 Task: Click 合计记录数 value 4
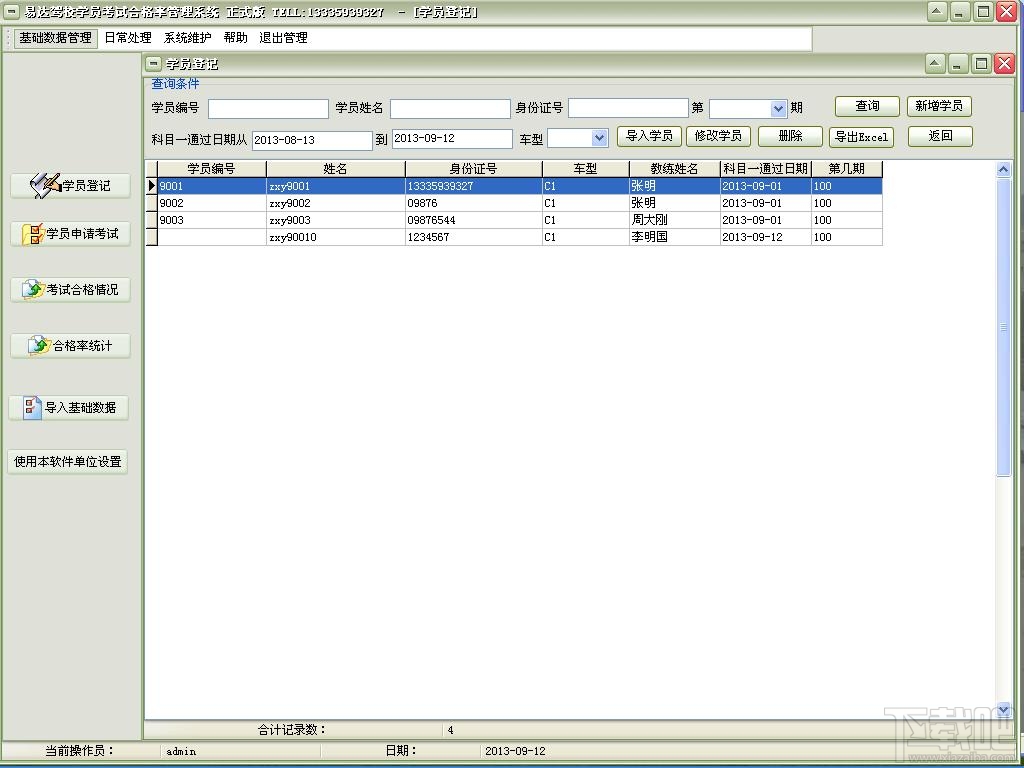point(451,730)
